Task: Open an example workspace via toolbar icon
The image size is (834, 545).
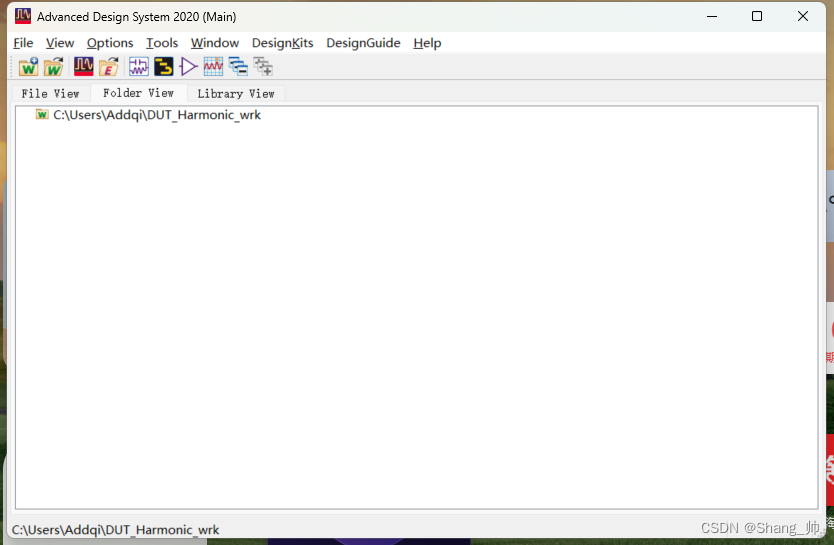Action: click(109, 67)
